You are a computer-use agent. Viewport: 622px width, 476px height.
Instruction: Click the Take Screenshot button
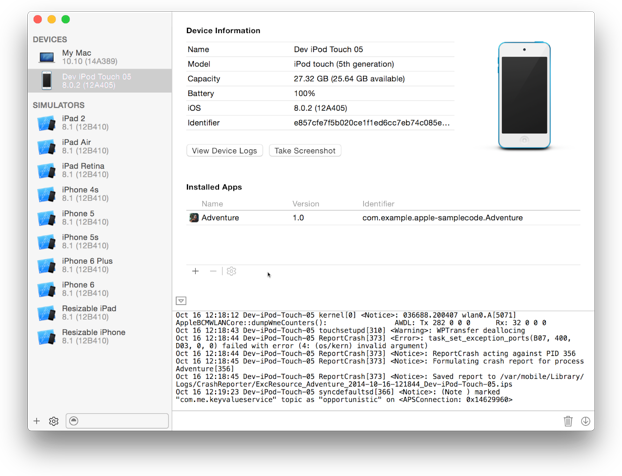click(305, 151)
